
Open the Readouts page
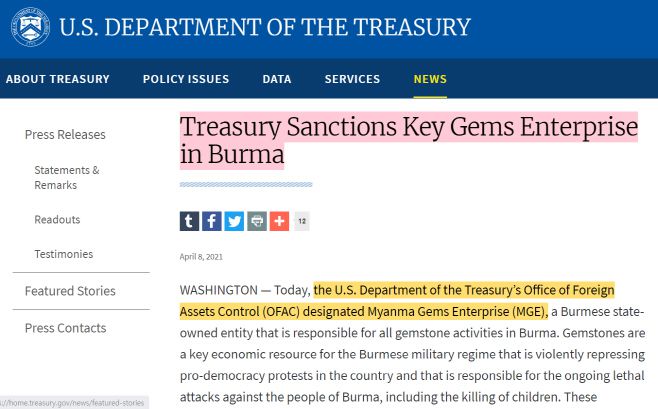[x=57, y=219]
